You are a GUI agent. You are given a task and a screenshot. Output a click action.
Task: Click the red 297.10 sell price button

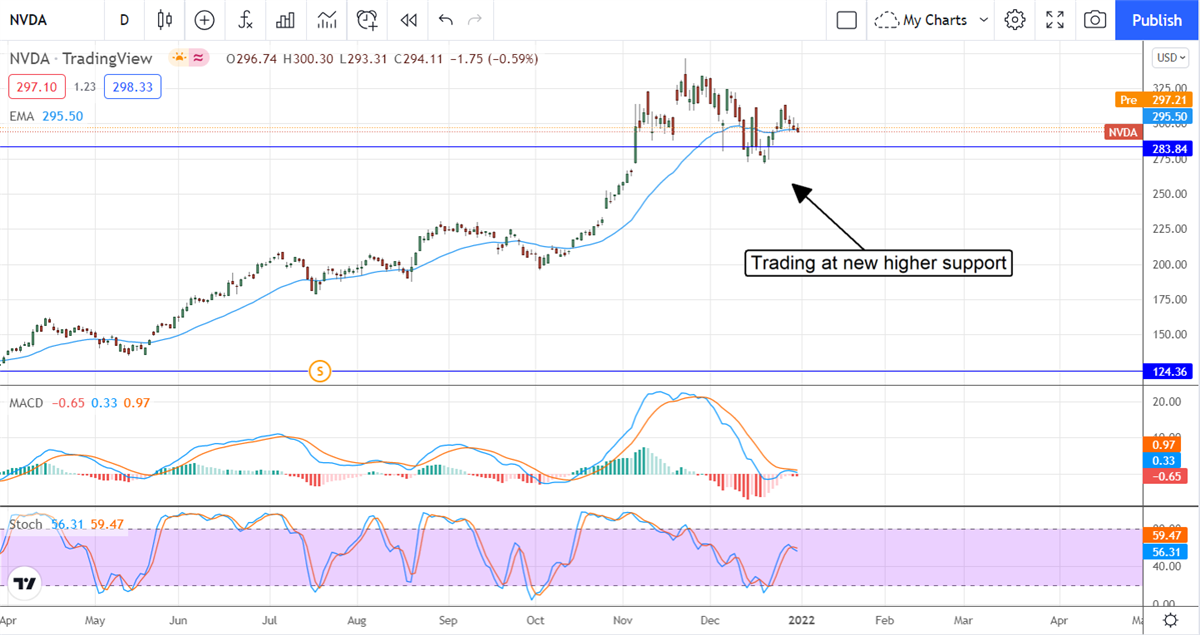coord(37,87)
